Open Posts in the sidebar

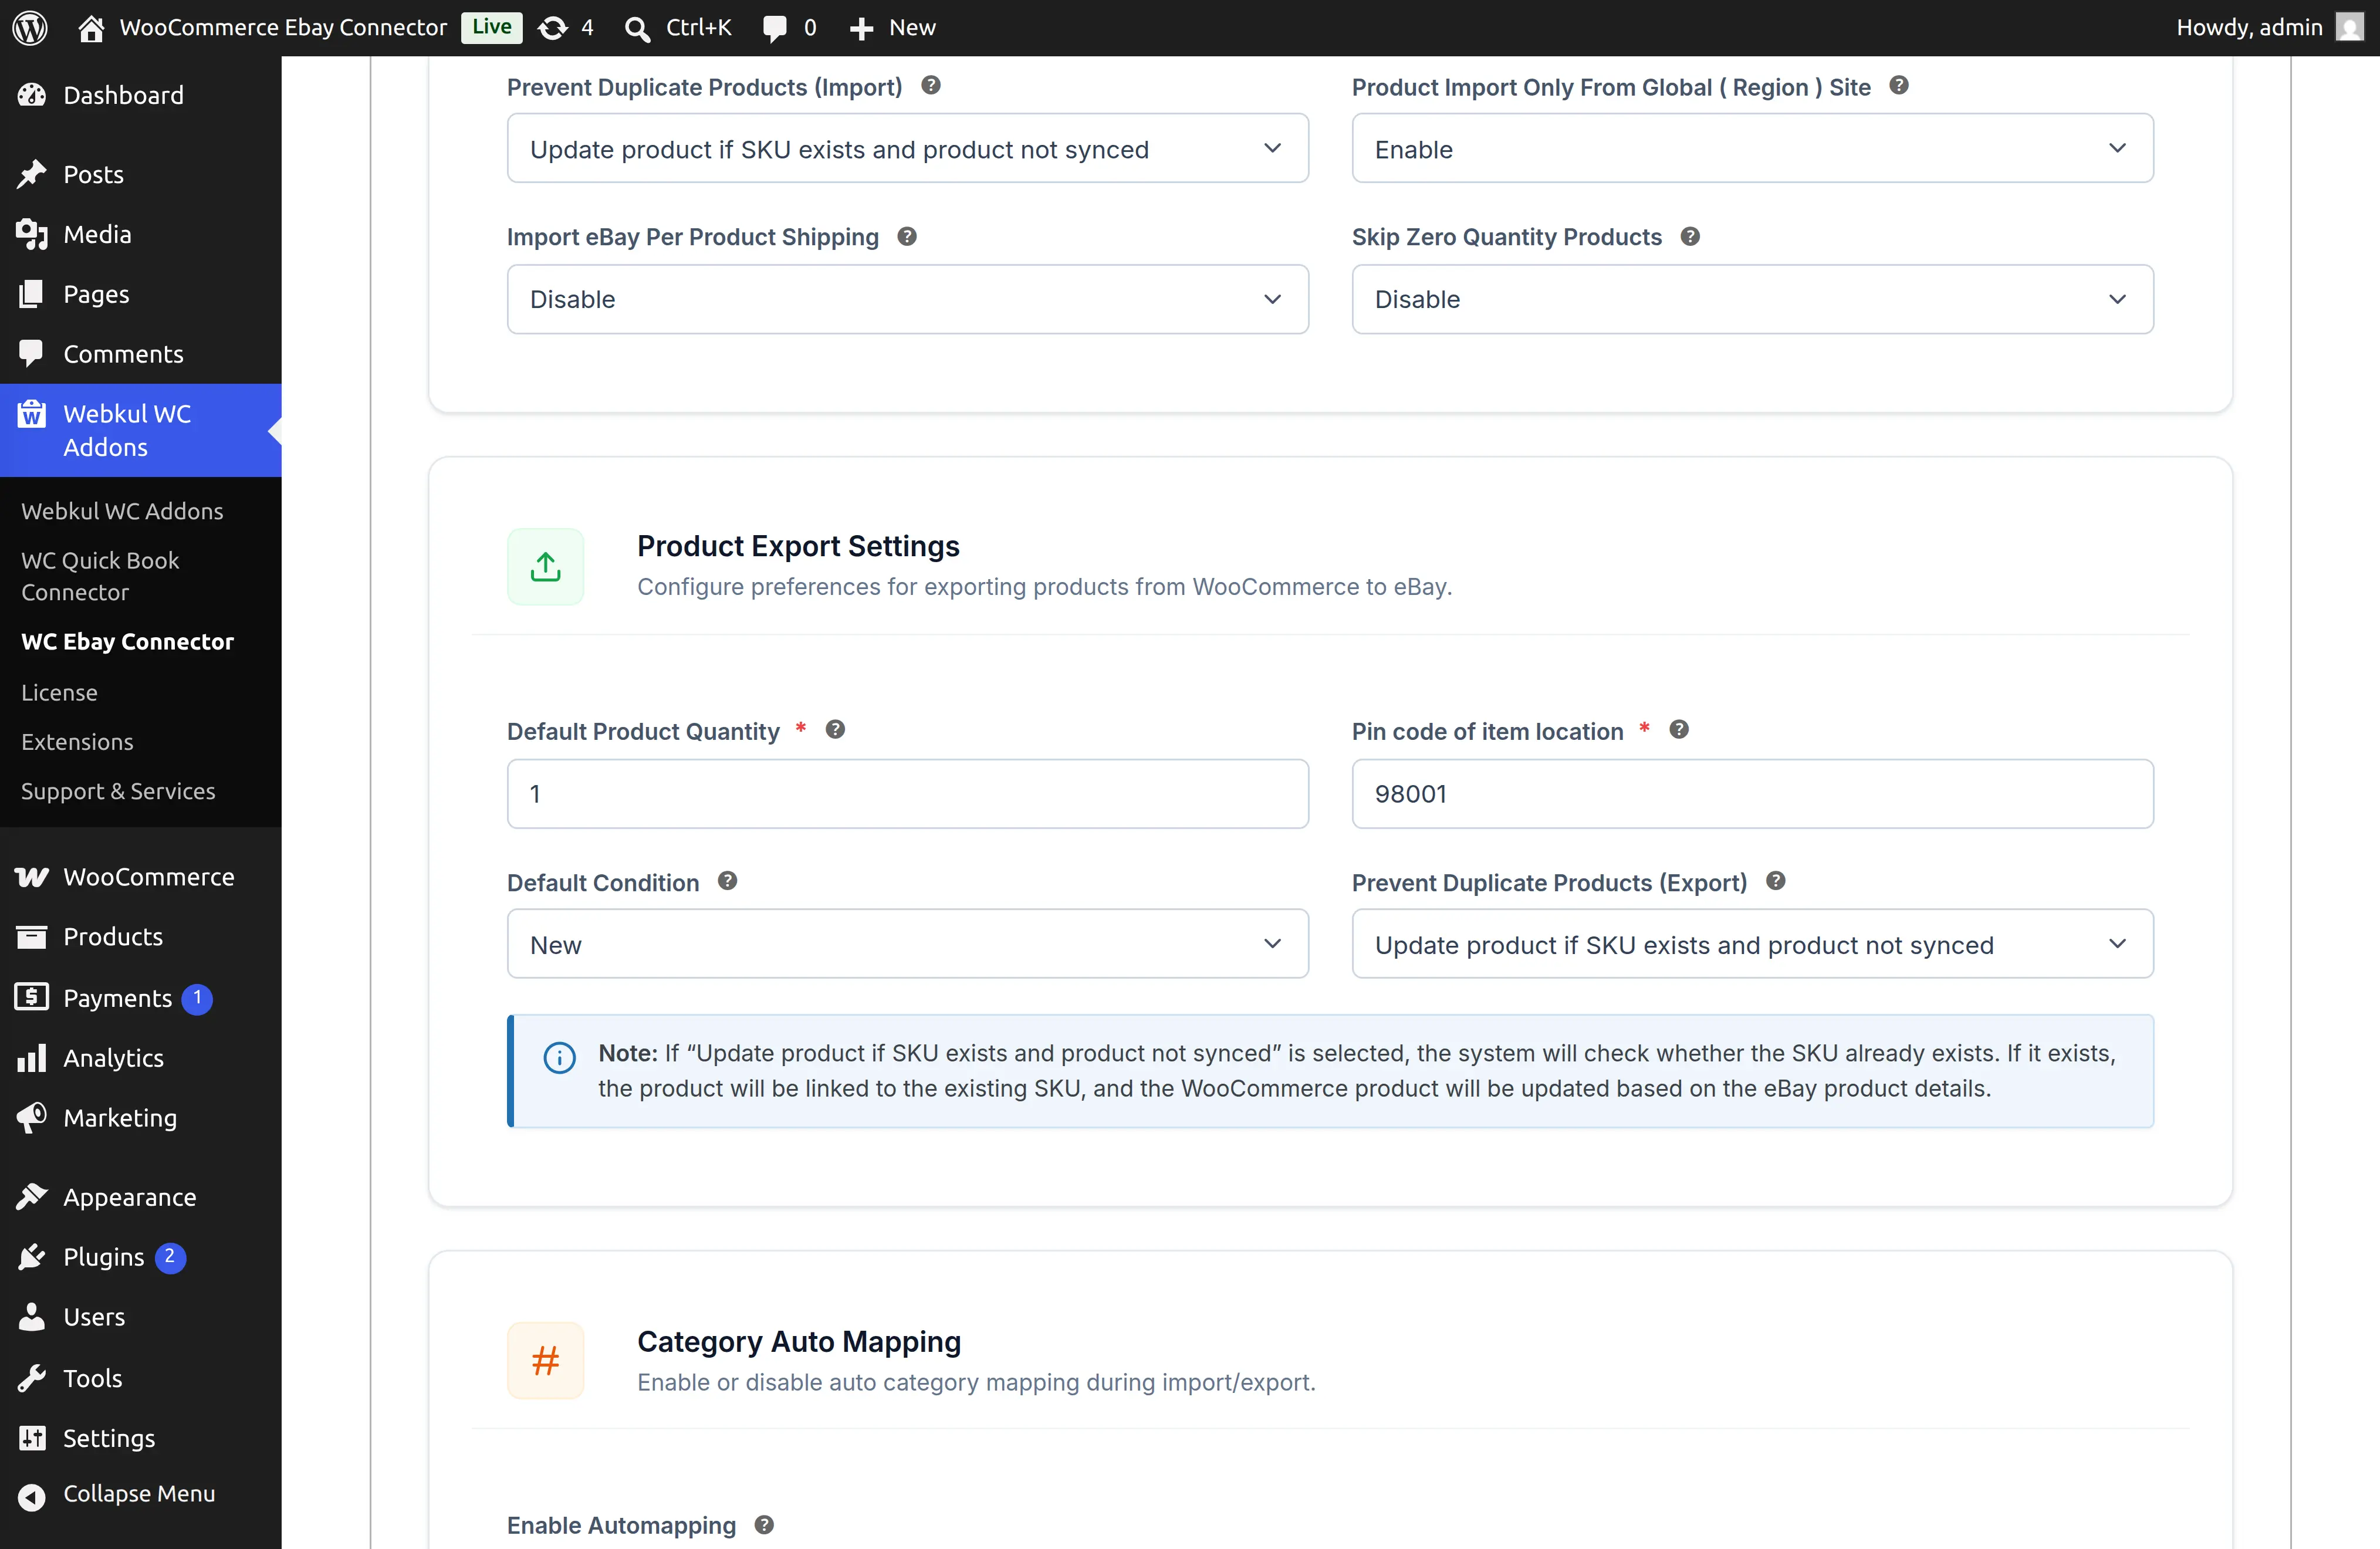click(140, 174)
